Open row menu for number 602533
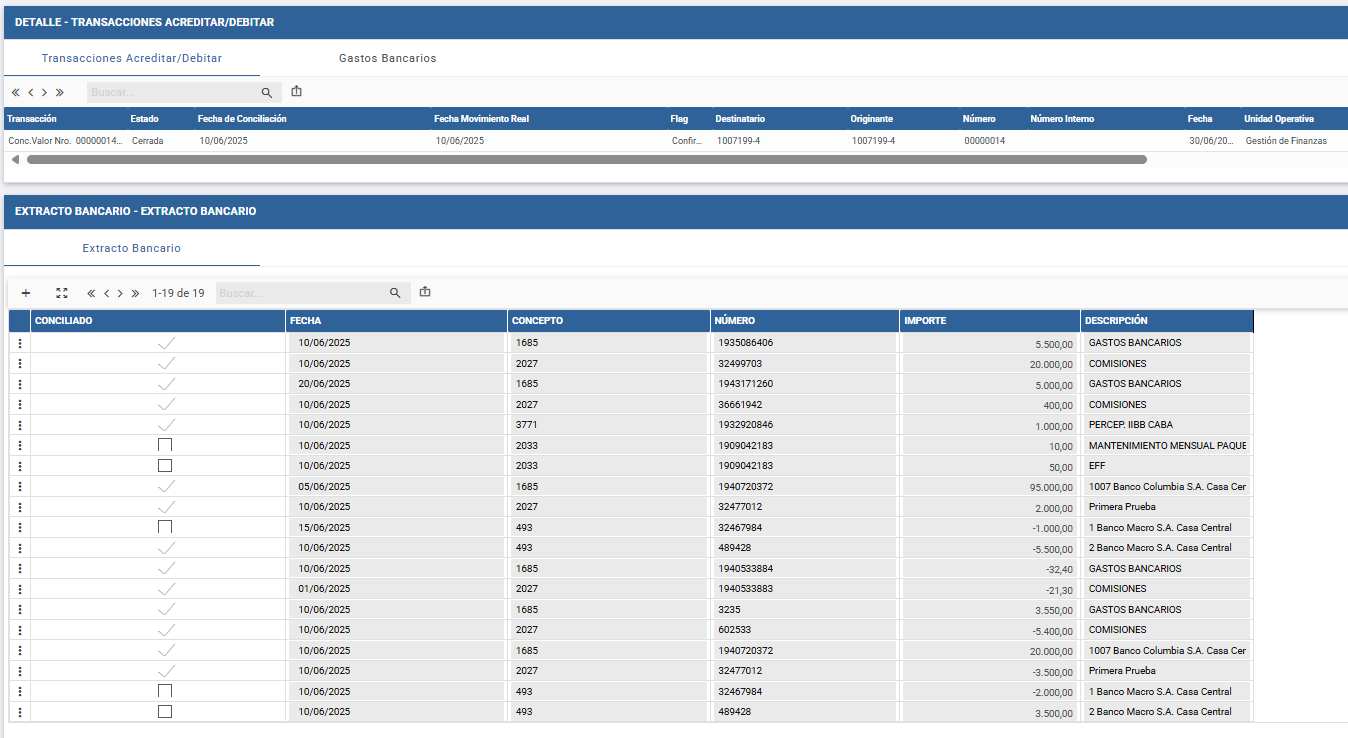 pos(20,630)
